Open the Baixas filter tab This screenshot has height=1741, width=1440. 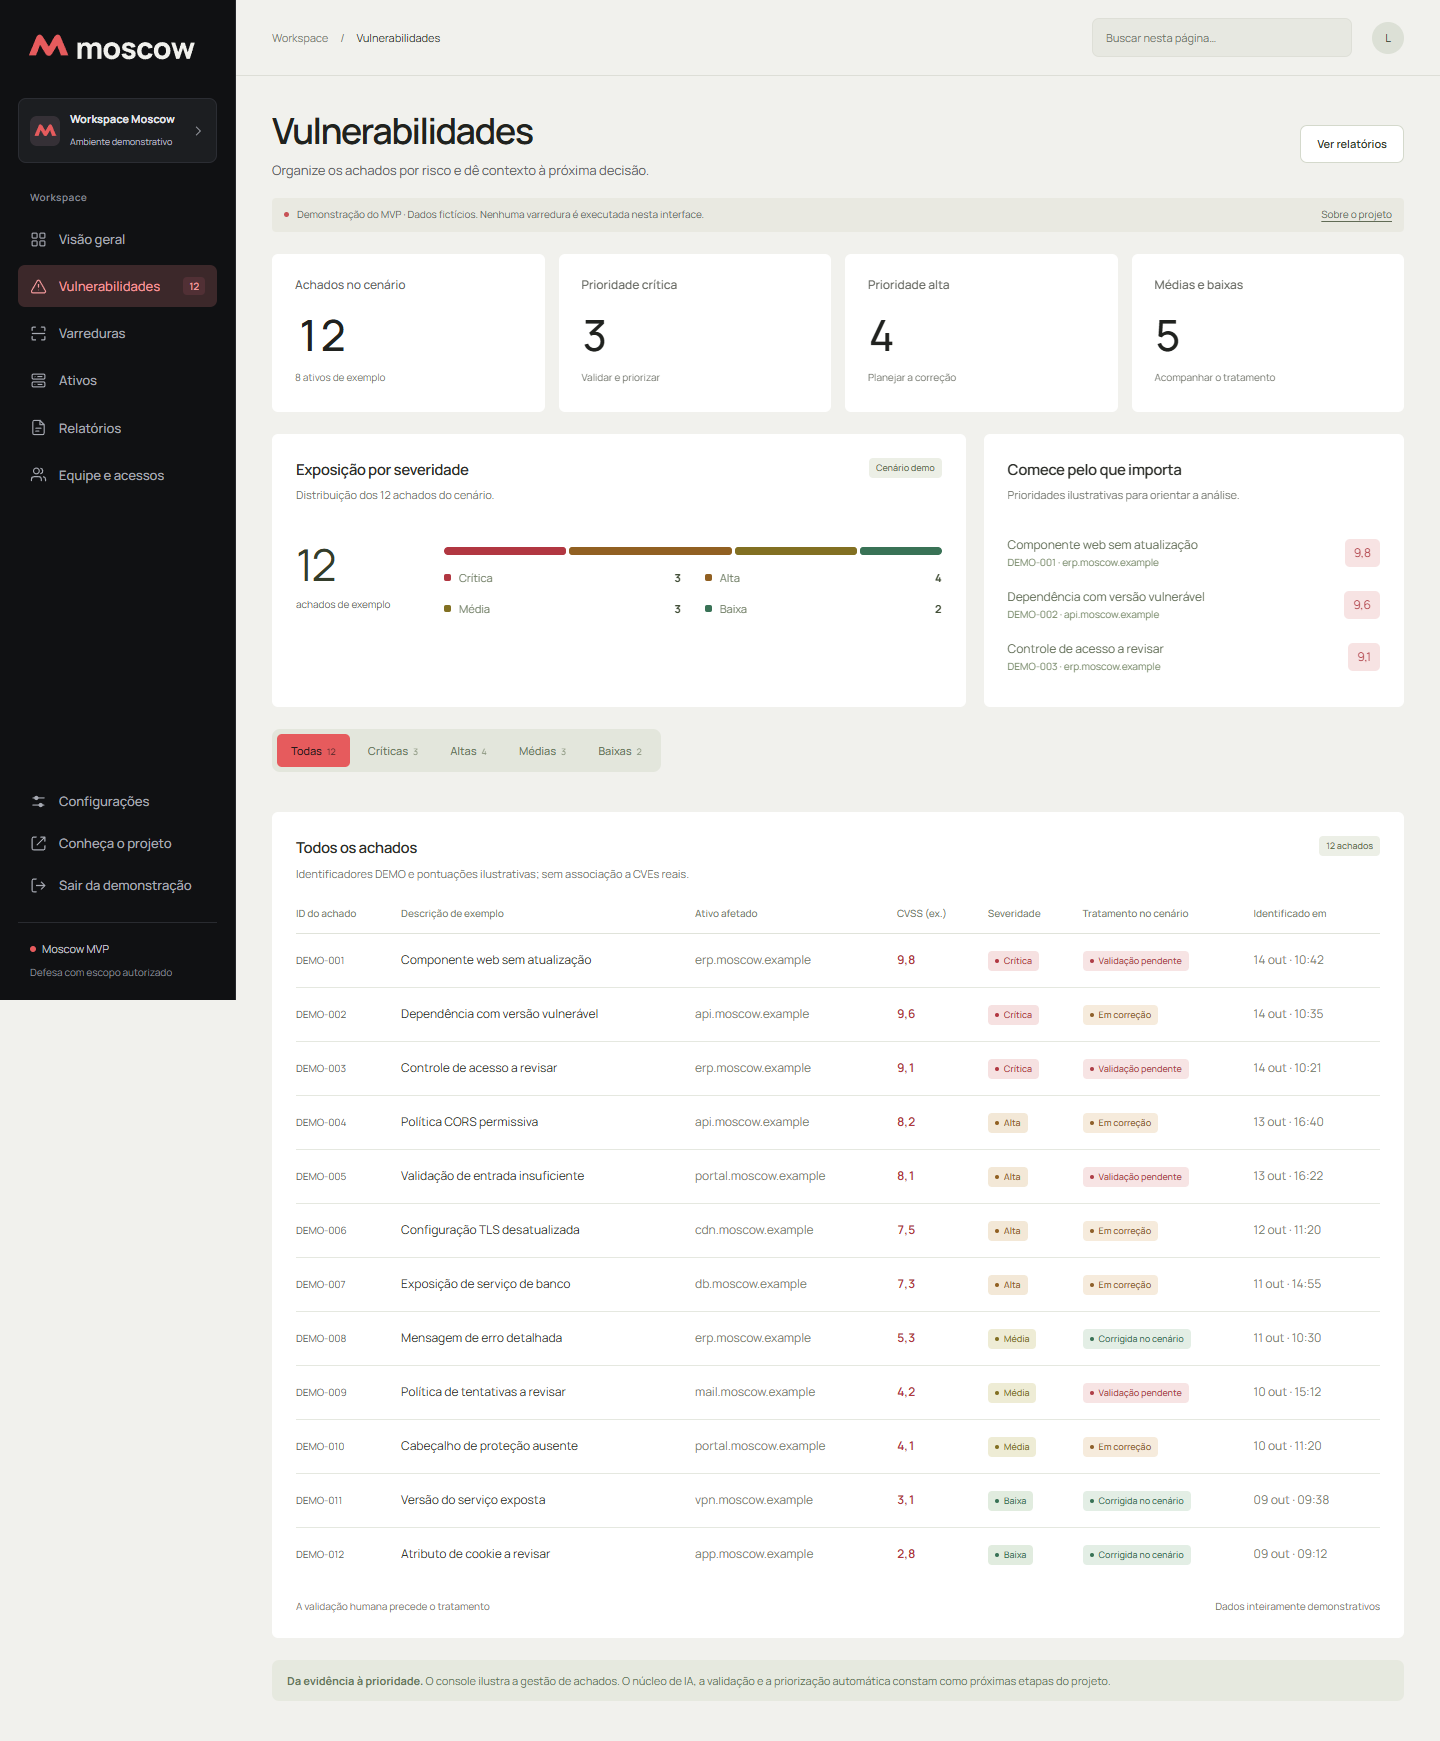click(x=620, y=751)
